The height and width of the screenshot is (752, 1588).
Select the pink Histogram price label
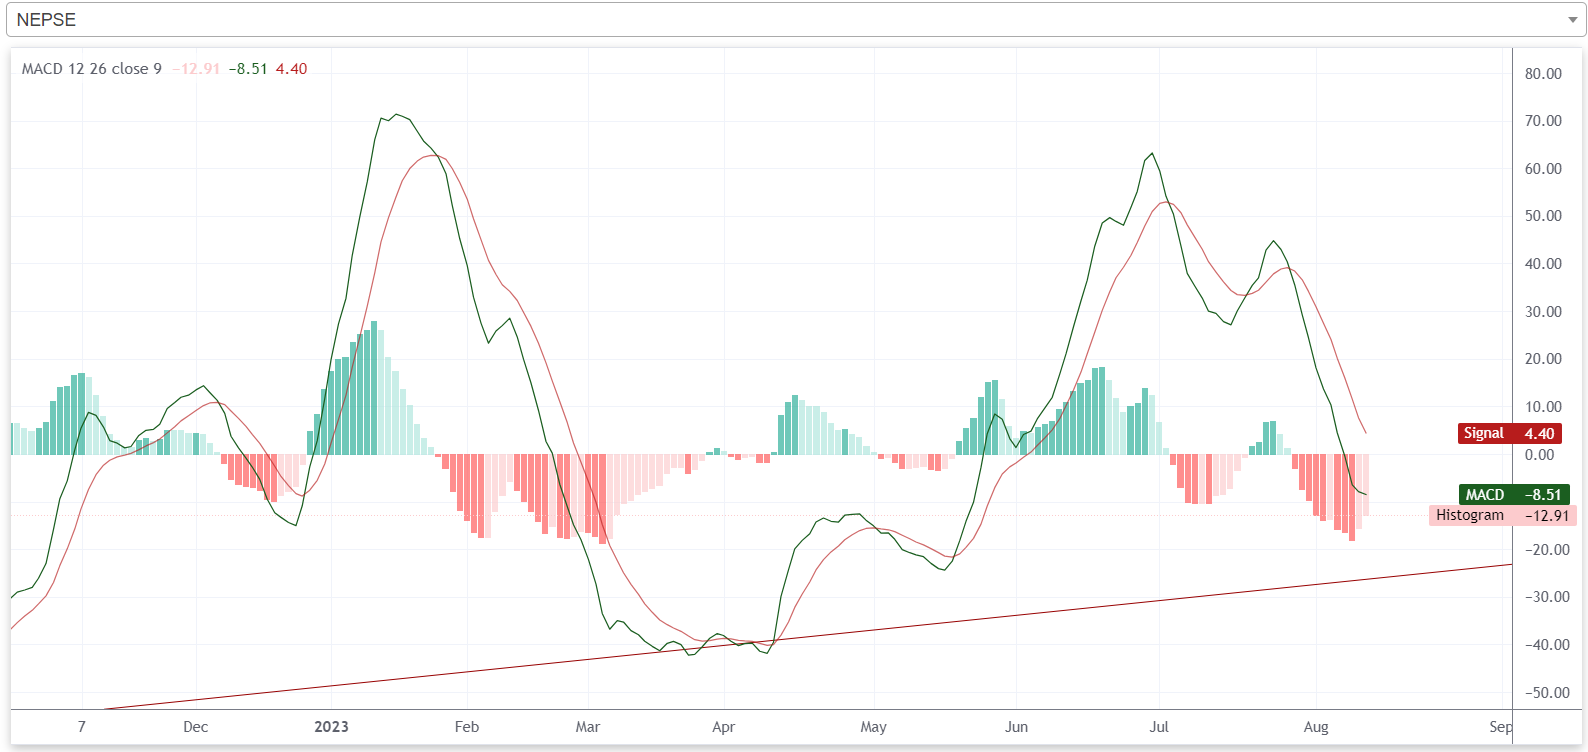1502,515
